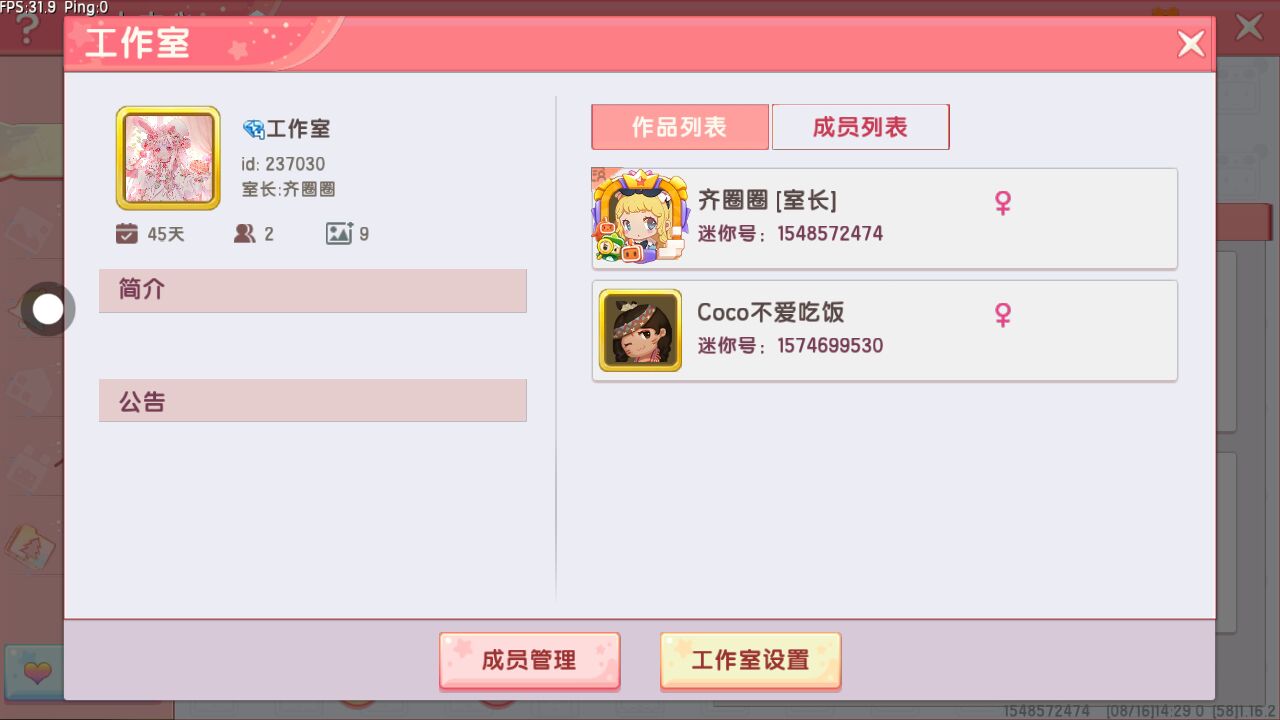The height and width of the screenshot is (720, 1280).
Task: Tap the white floating circle button
Action: point(47,310)
